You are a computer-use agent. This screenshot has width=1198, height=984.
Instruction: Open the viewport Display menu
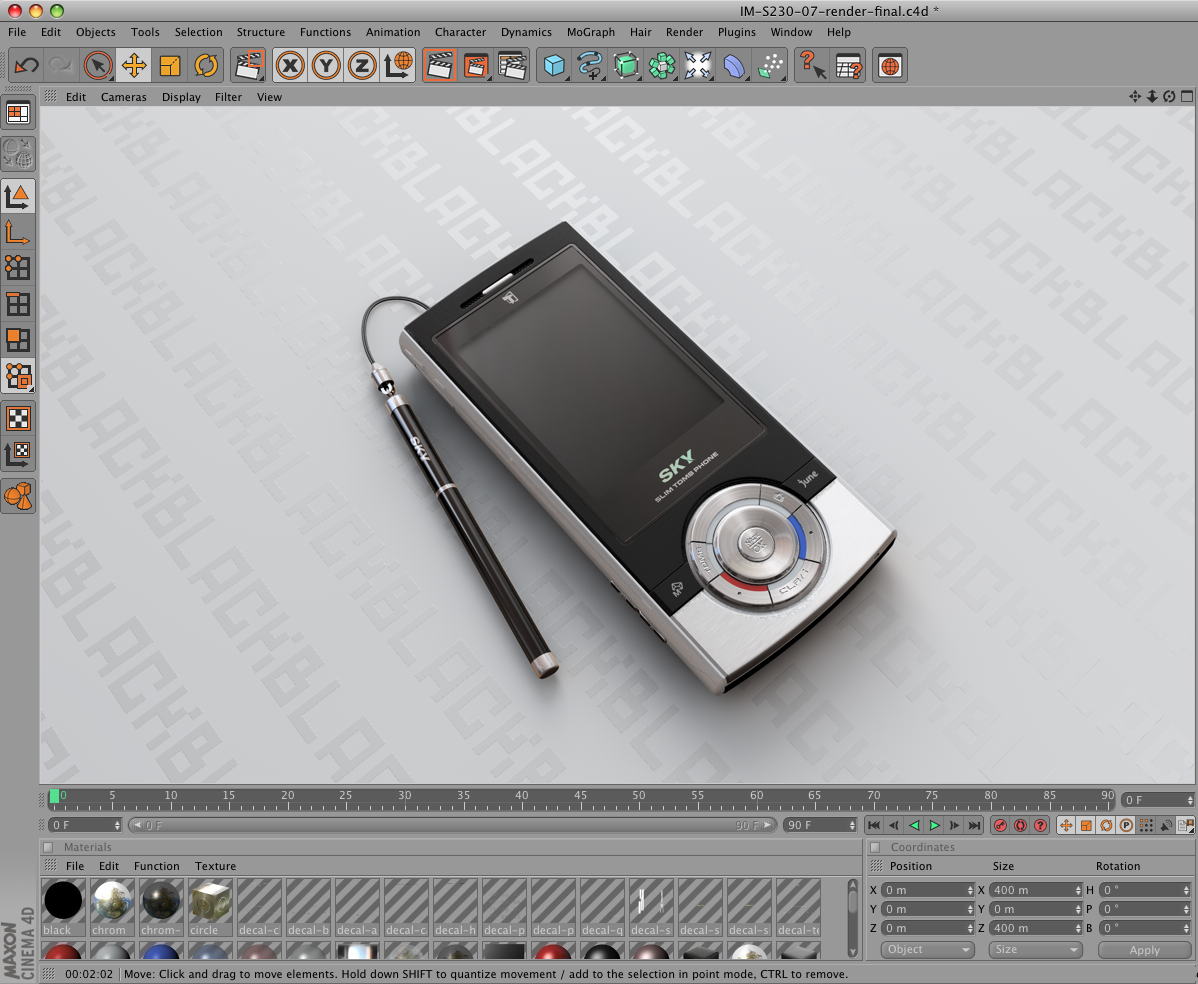tap(181, 97)
